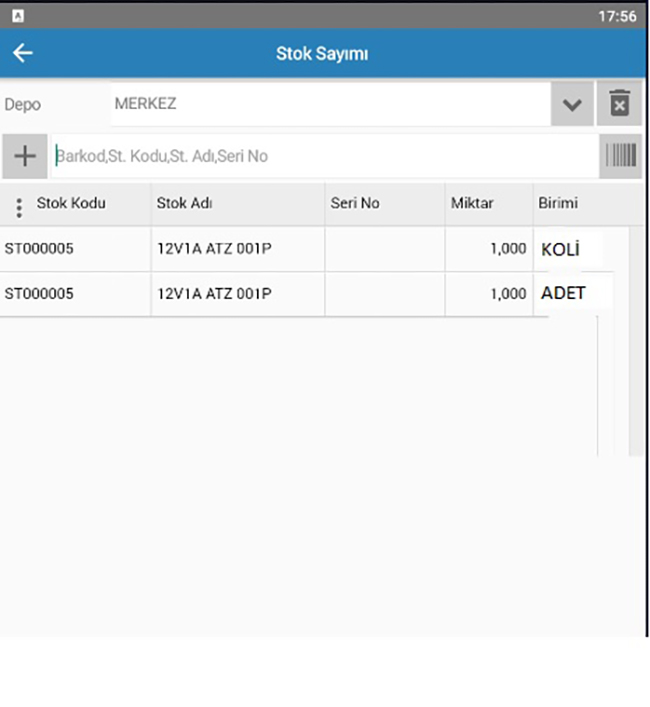This screenshot has width=650, height=707.
Task: Click the 1,000 quantity in ADET row
Action: 508,294
